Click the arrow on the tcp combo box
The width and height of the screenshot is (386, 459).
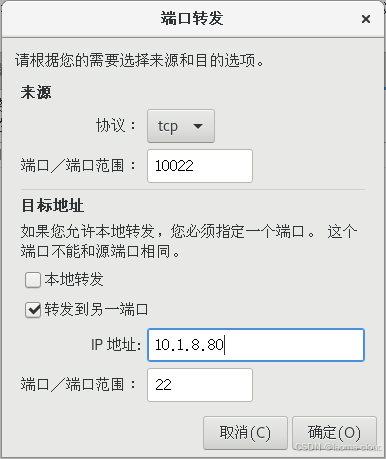pos(198,126)
